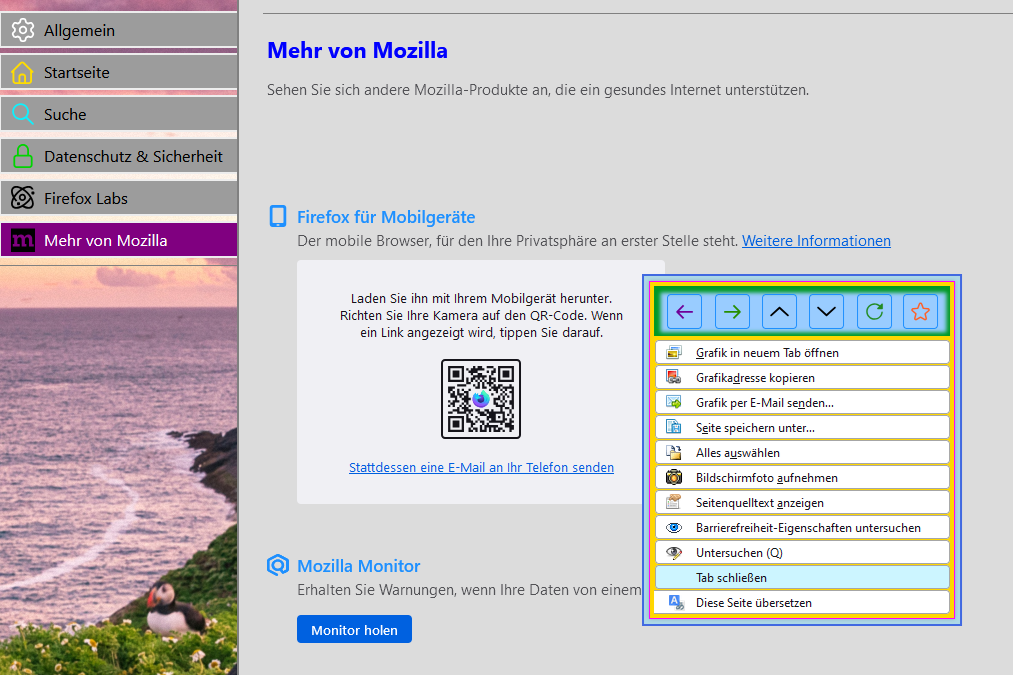This screenshot has width=1013, height=675.
Task: Click the envelope icon for Grafik per E-Mail senden
Action: point(674,402)
